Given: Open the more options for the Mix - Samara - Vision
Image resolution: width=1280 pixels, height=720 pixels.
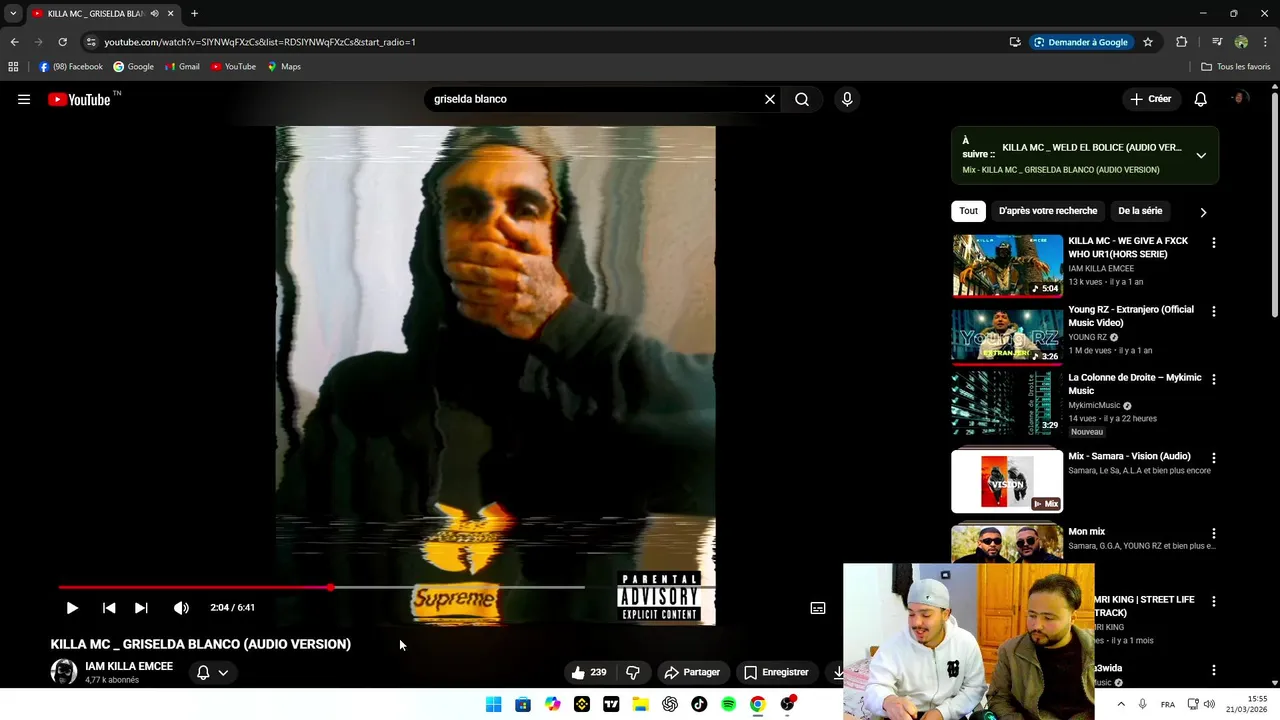Looking at the screenshot, I should coord(1214,458).
